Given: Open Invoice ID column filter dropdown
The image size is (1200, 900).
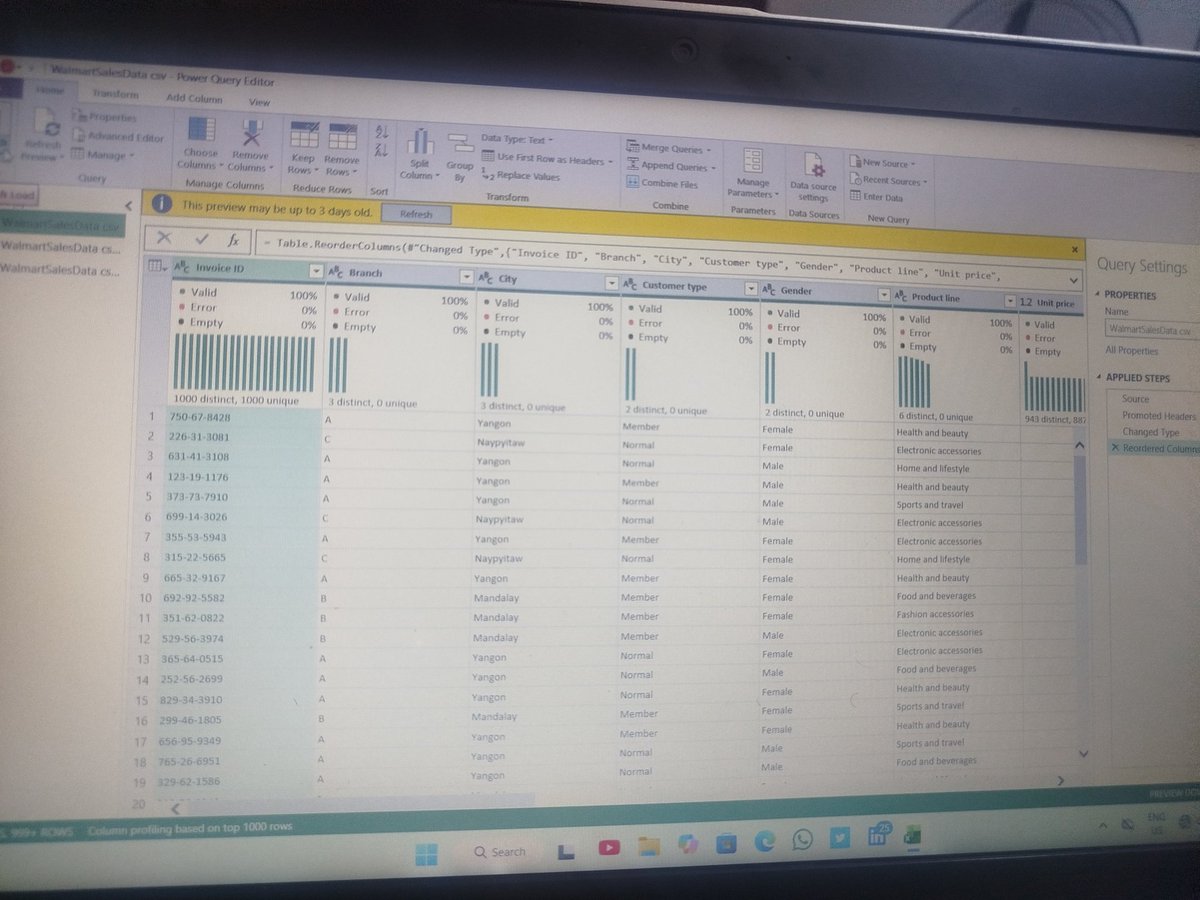Looking at the screenshot, I should tap(316, 271).
